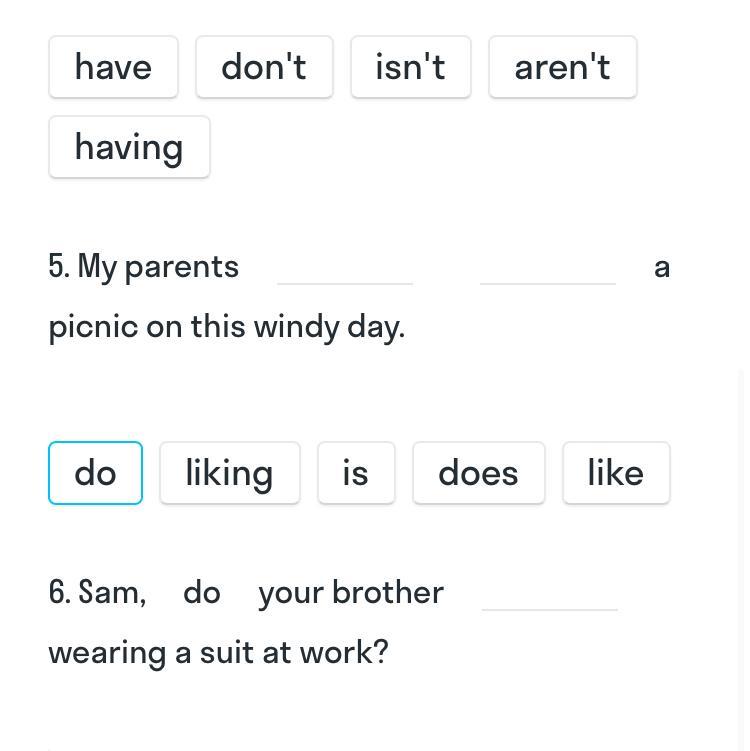
Task: Click the vertical scrollbar on the right
Action: [x=743, y=550]
